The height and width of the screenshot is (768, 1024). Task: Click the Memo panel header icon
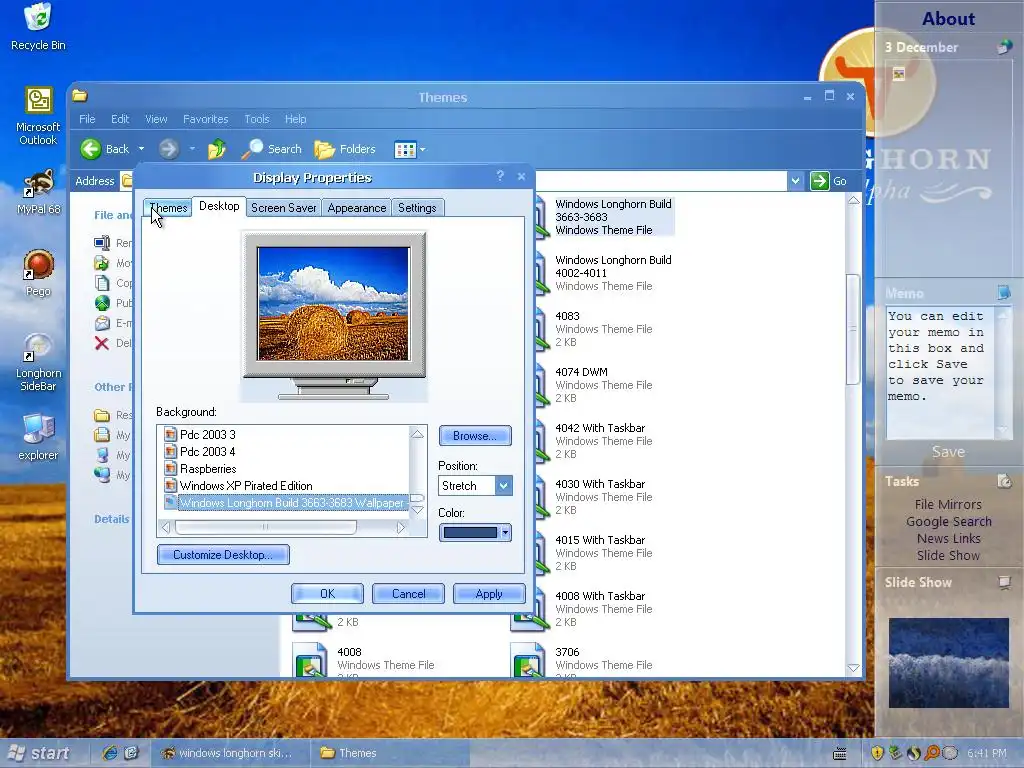click(1004, 293)
